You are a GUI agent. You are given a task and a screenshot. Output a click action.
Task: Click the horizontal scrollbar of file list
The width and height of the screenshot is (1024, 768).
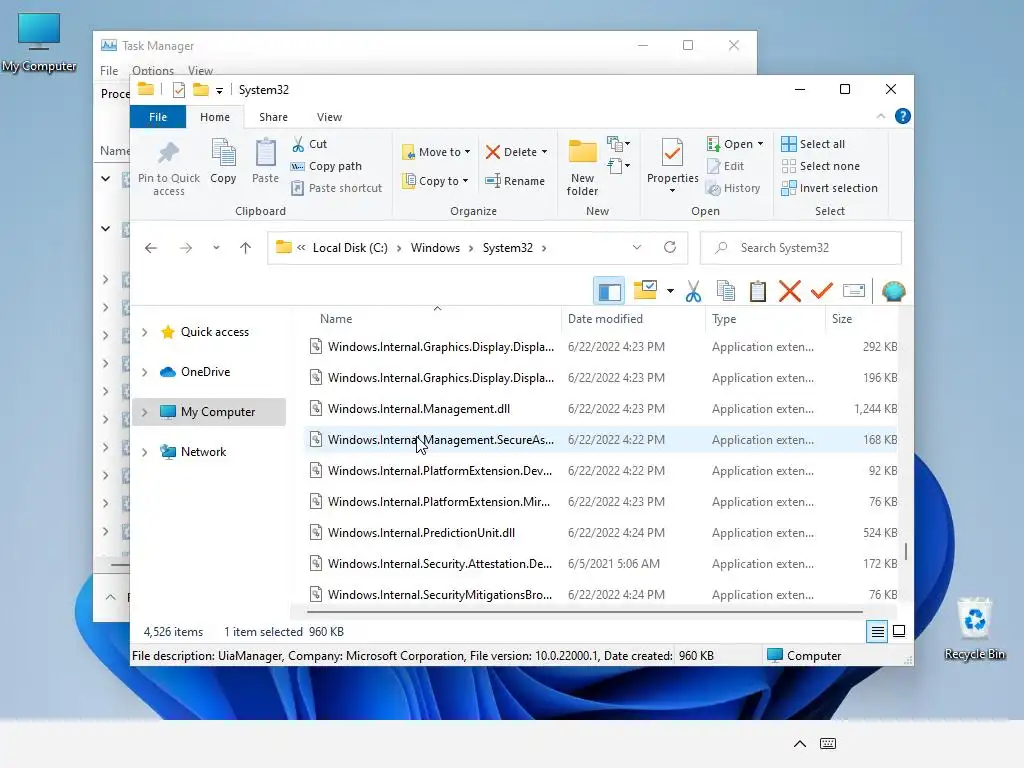coord(584,612)
